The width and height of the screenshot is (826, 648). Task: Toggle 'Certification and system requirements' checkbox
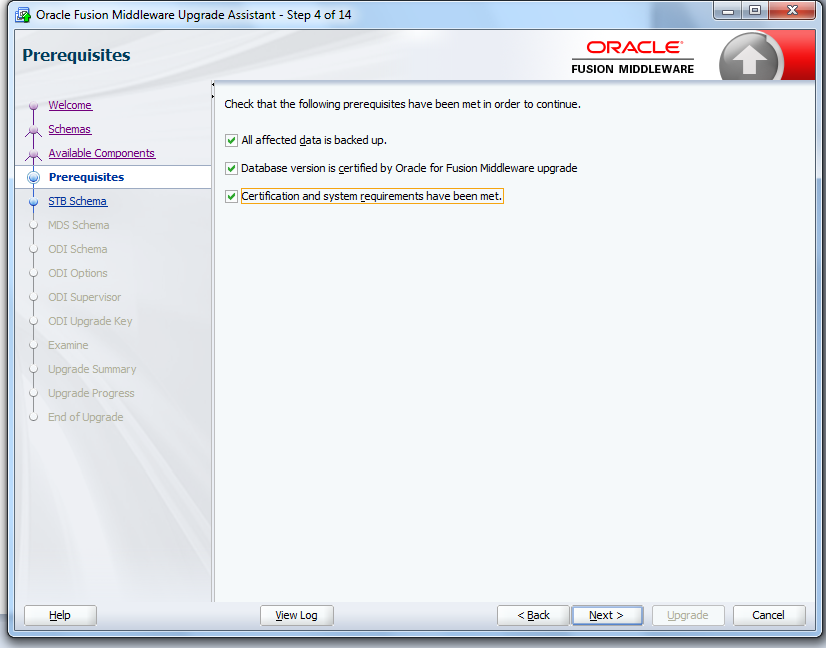click(231, 196)
